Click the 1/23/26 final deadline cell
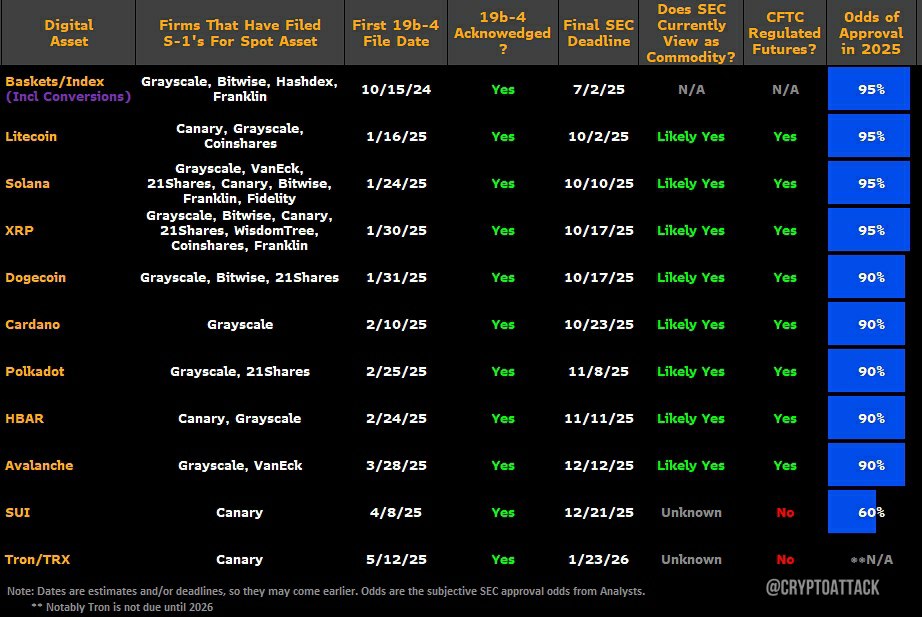 click(599, 560)
